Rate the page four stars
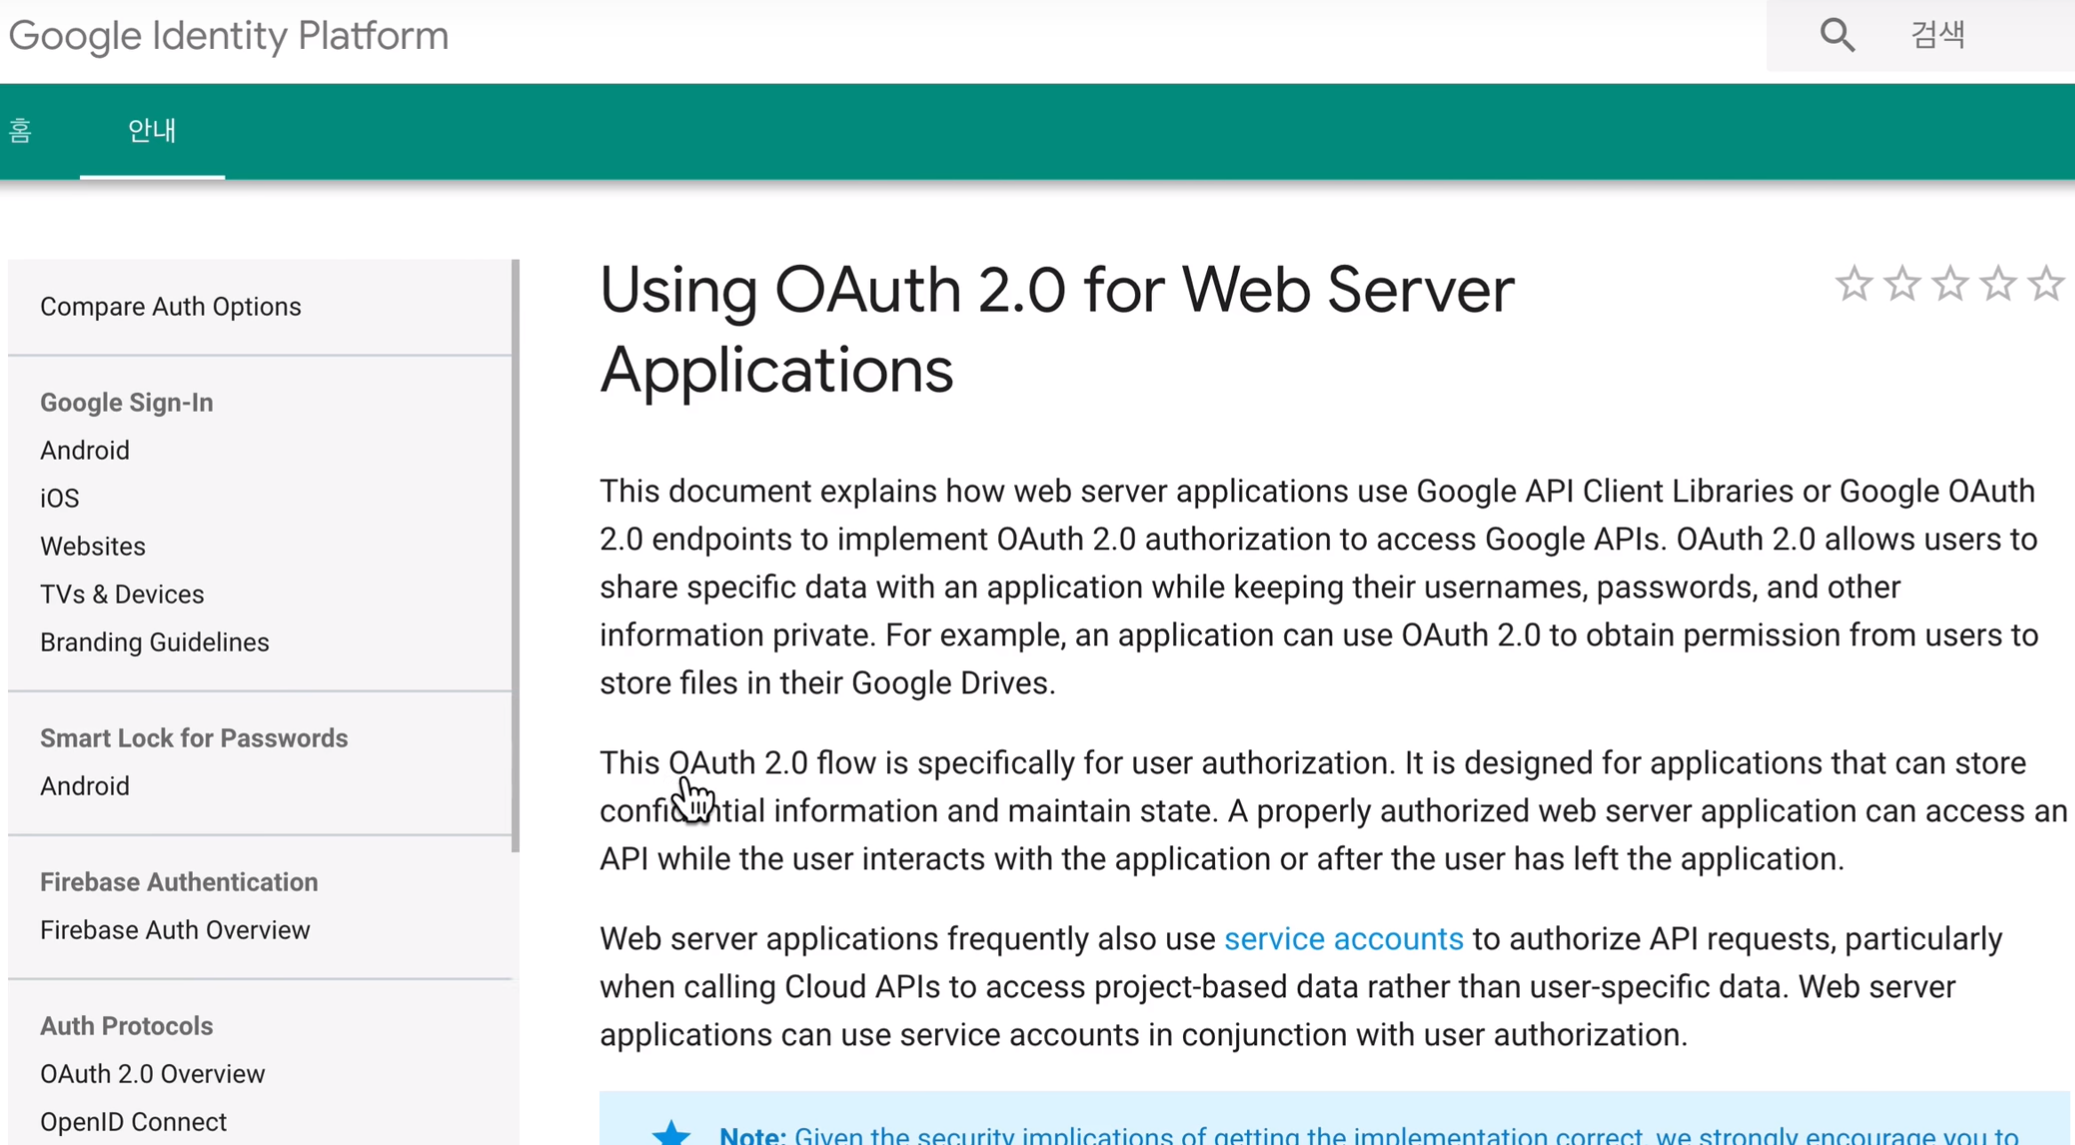Image resolution: width=2075 pixels, height=1145 pixels. point(1998,285)
